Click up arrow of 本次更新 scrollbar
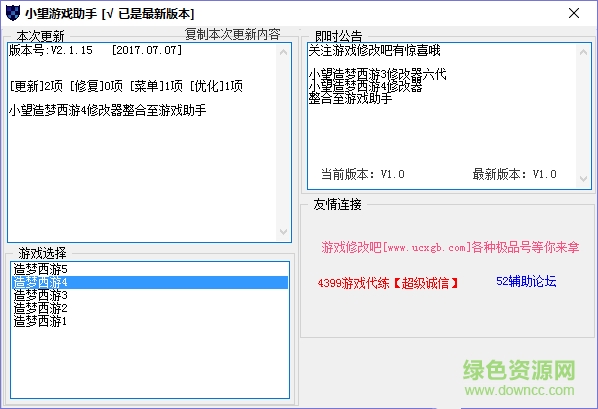 (x=283, y=52)
